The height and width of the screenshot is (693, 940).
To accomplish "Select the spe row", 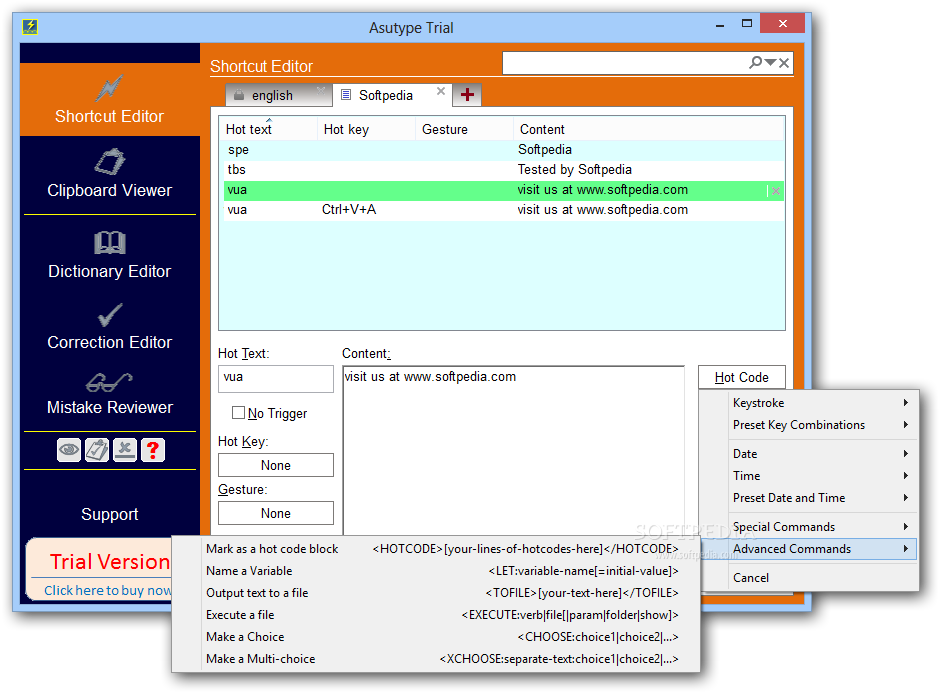I will pyautogui.click(x=504, y=150).
